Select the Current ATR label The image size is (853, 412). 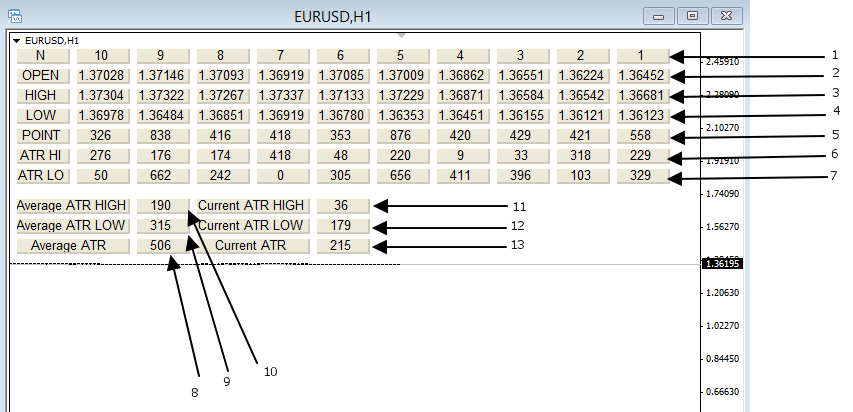click(253, 246)
